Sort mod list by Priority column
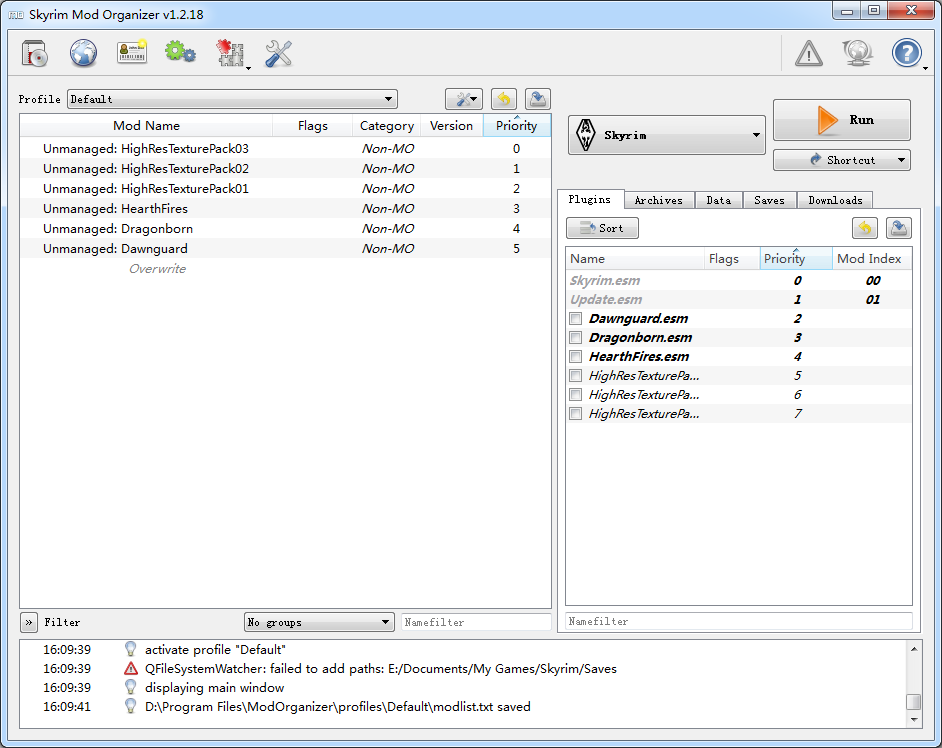942x748 pixels. click(517, 126)
